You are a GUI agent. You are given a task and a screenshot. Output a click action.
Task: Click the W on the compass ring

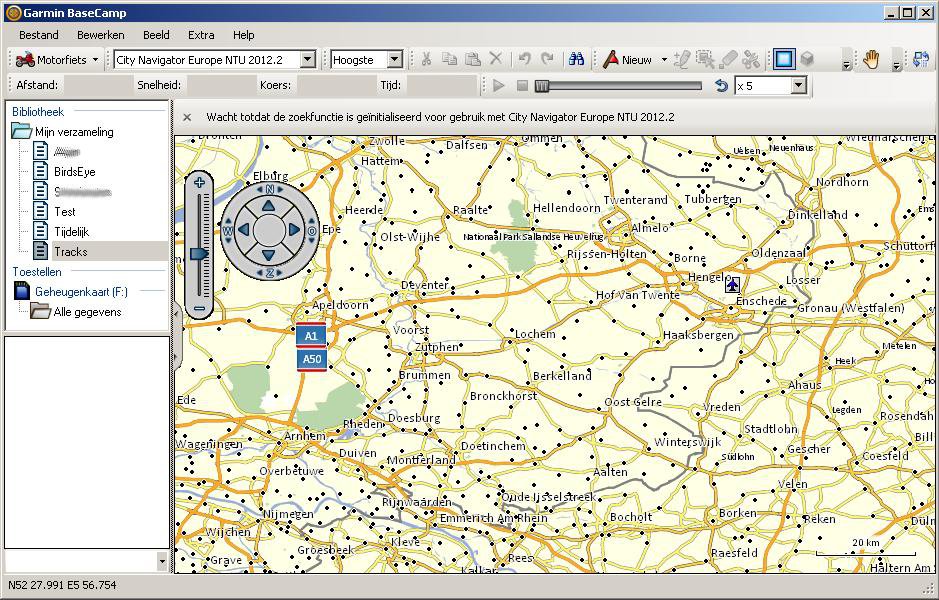[228, 231]
